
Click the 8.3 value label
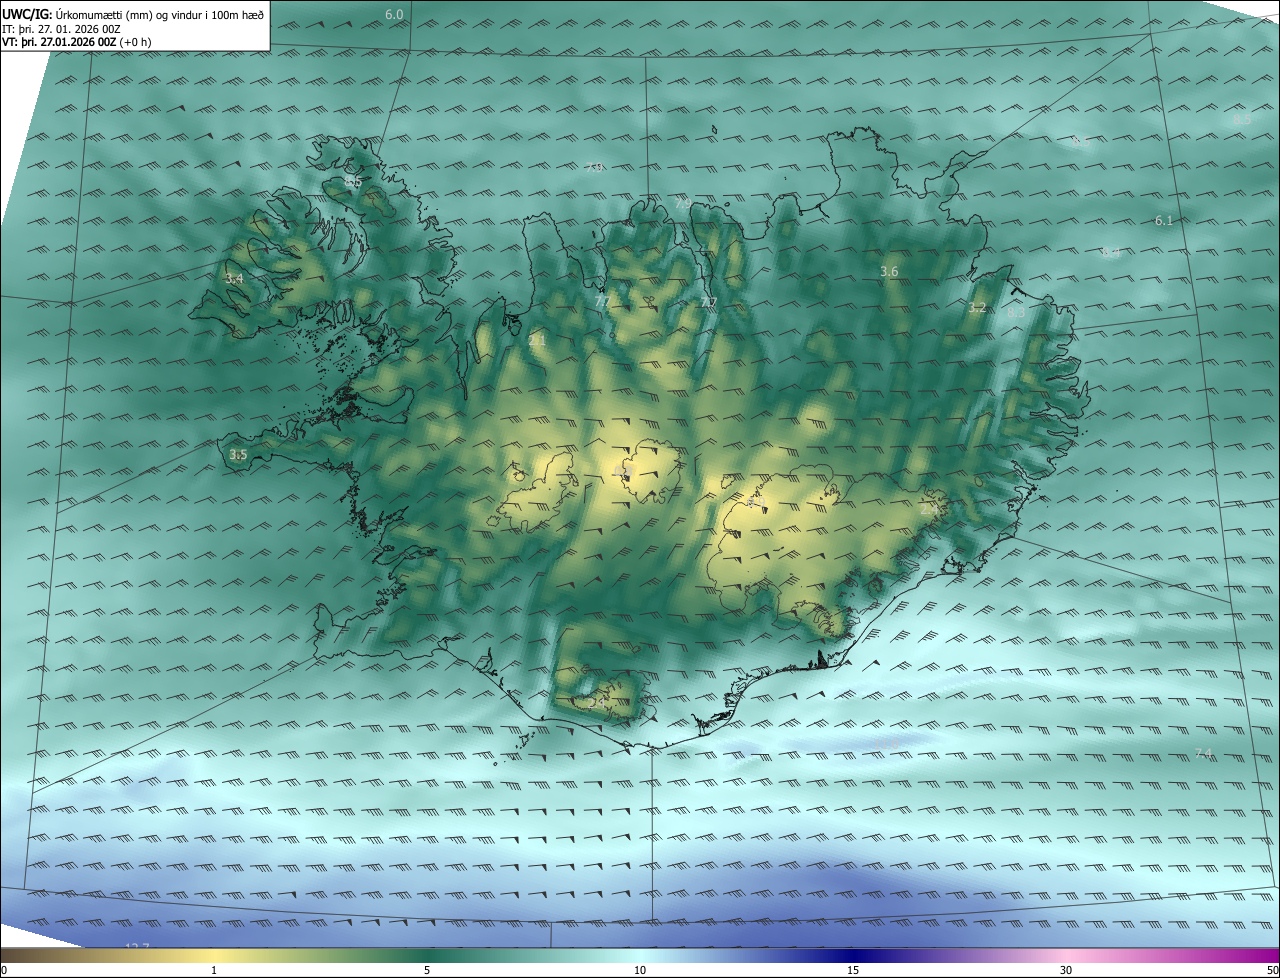click(1015, 313)
